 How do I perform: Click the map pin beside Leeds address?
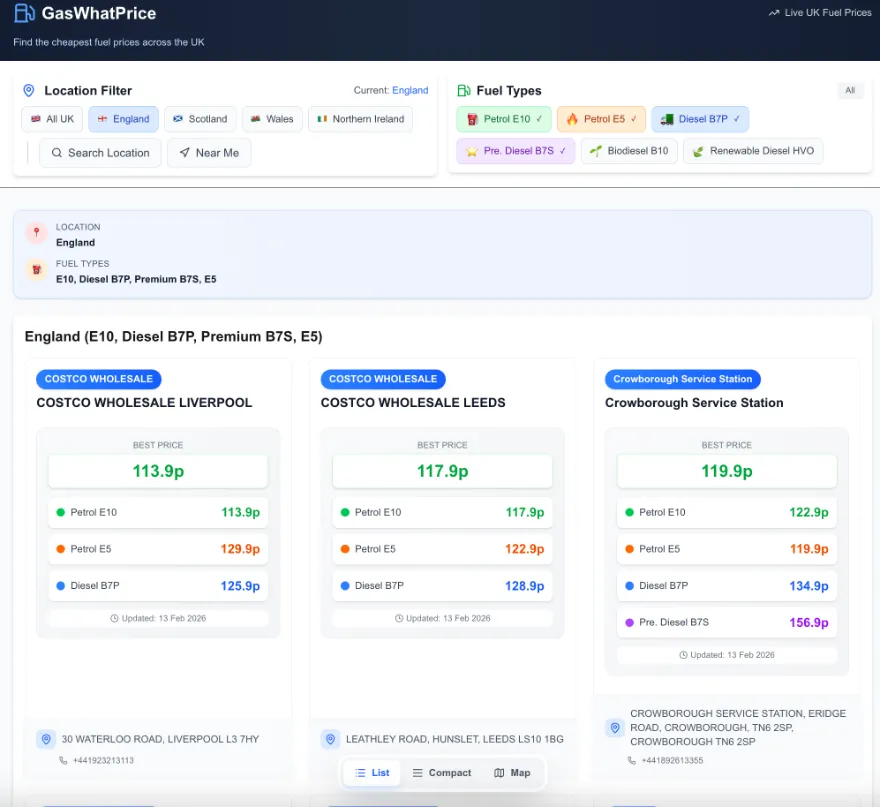point(330,739)
